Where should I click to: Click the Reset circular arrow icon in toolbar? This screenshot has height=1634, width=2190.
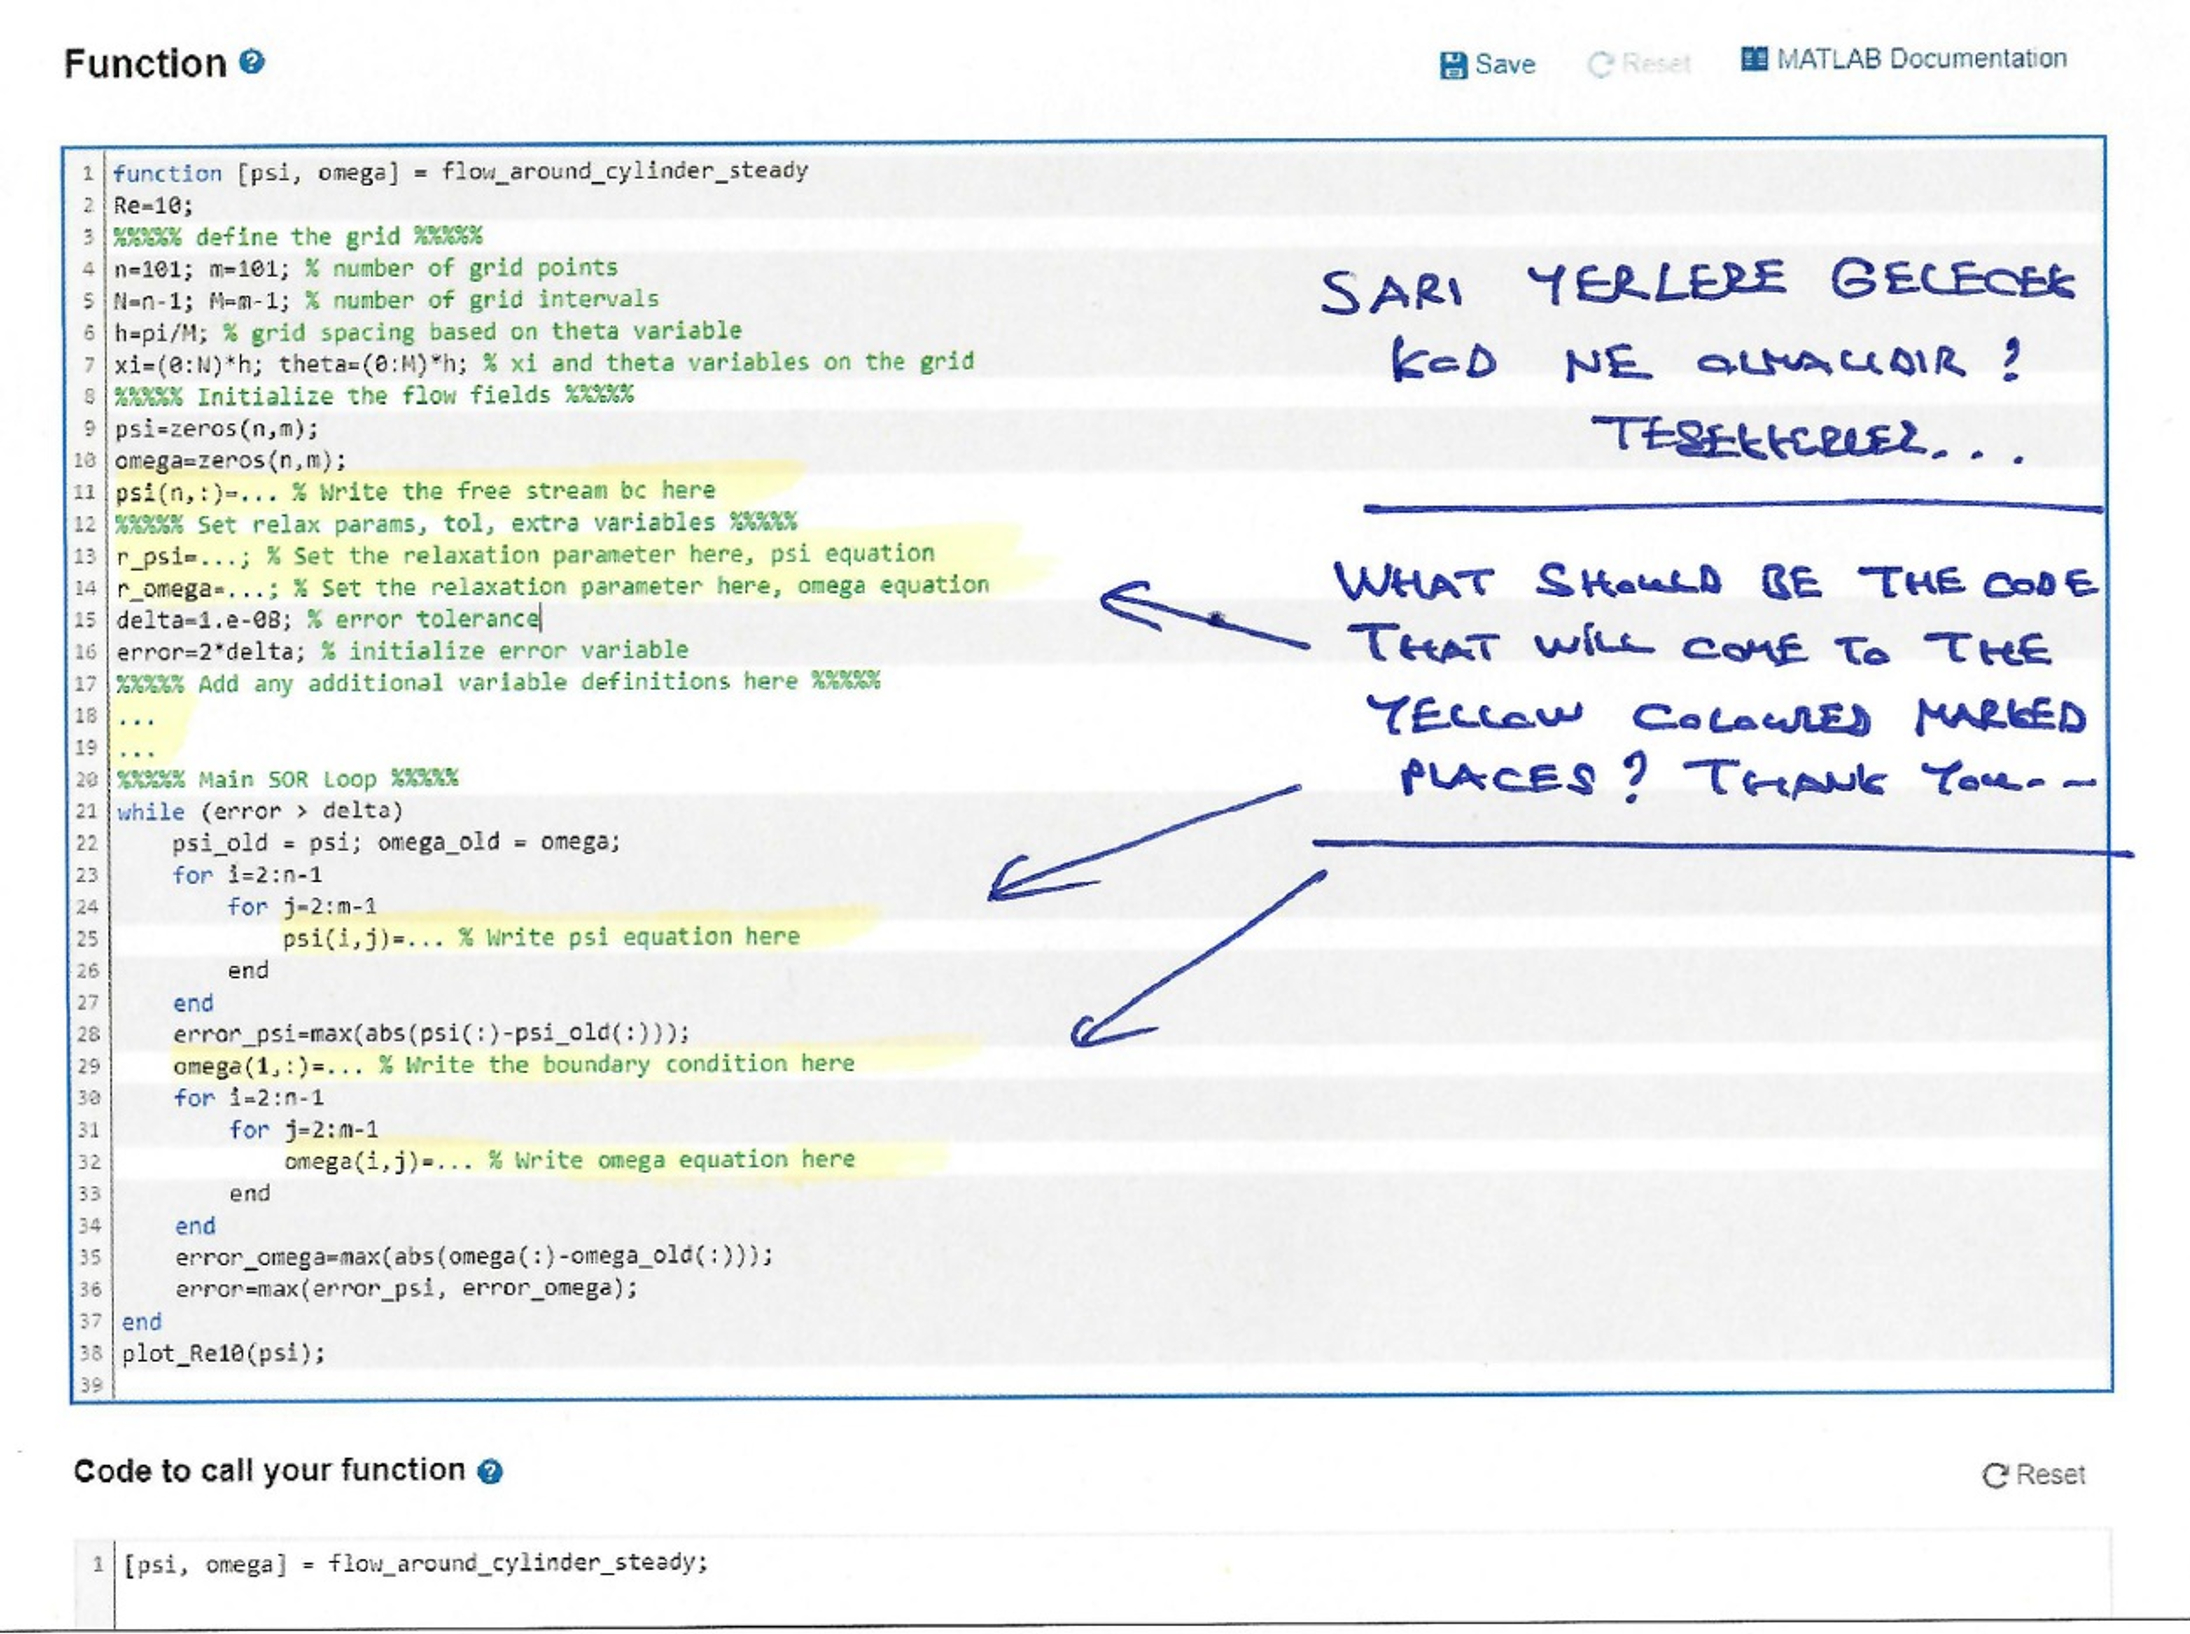pyautogui.click(x=1601, y=63)
